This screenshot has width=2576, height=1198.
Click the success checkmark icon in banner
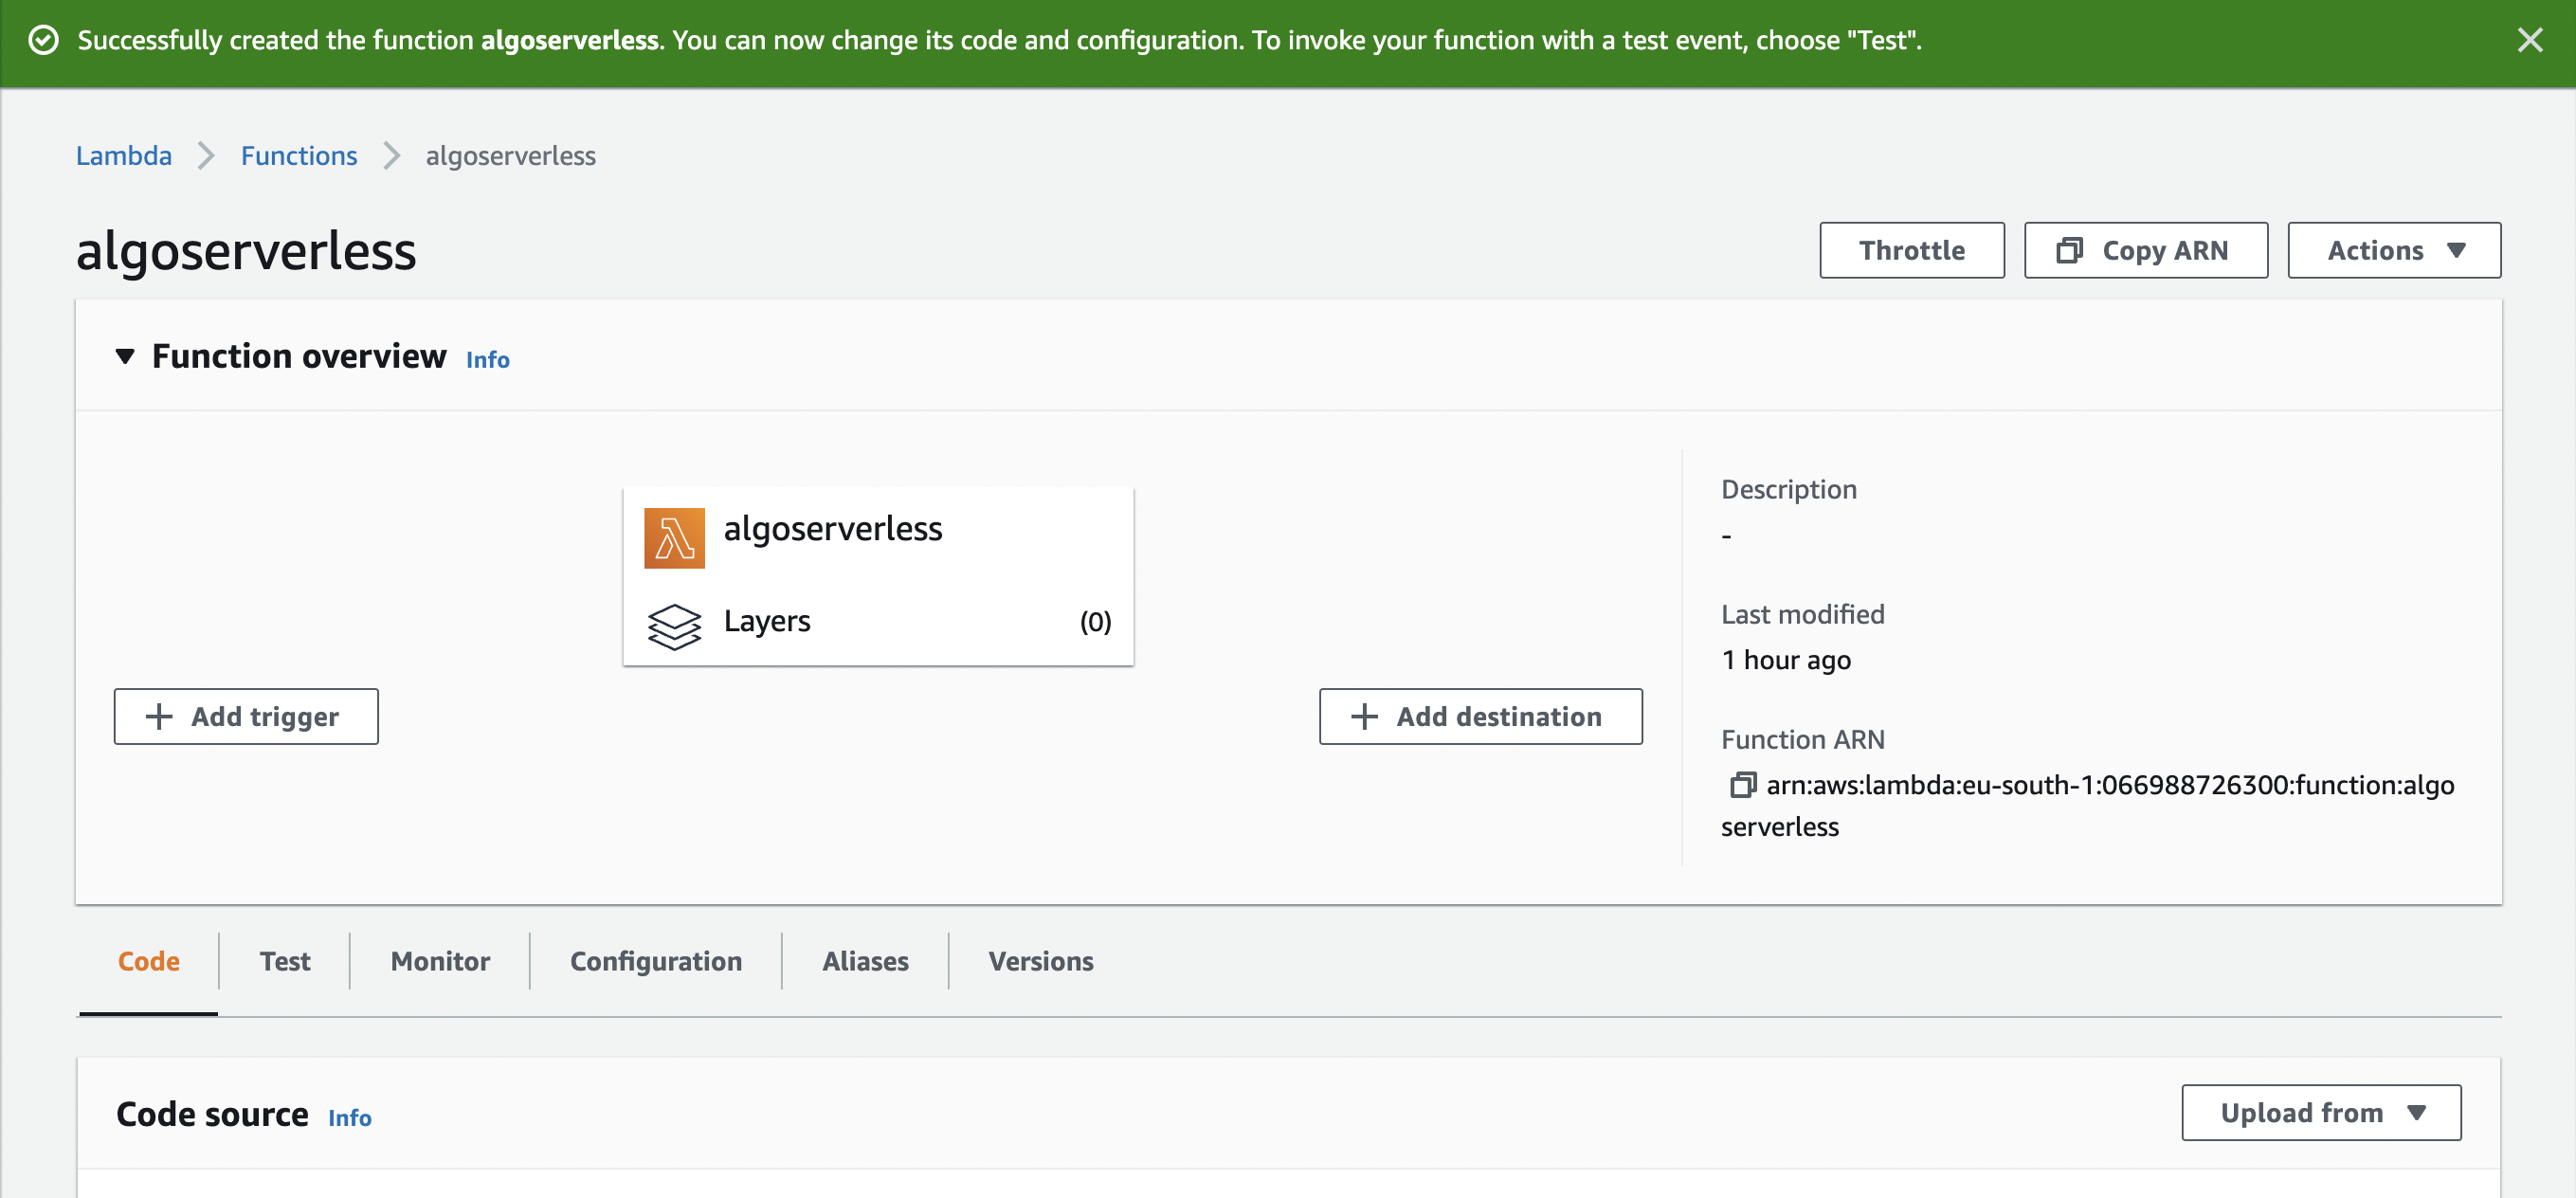pyautogui.click(x=44, y=40)
